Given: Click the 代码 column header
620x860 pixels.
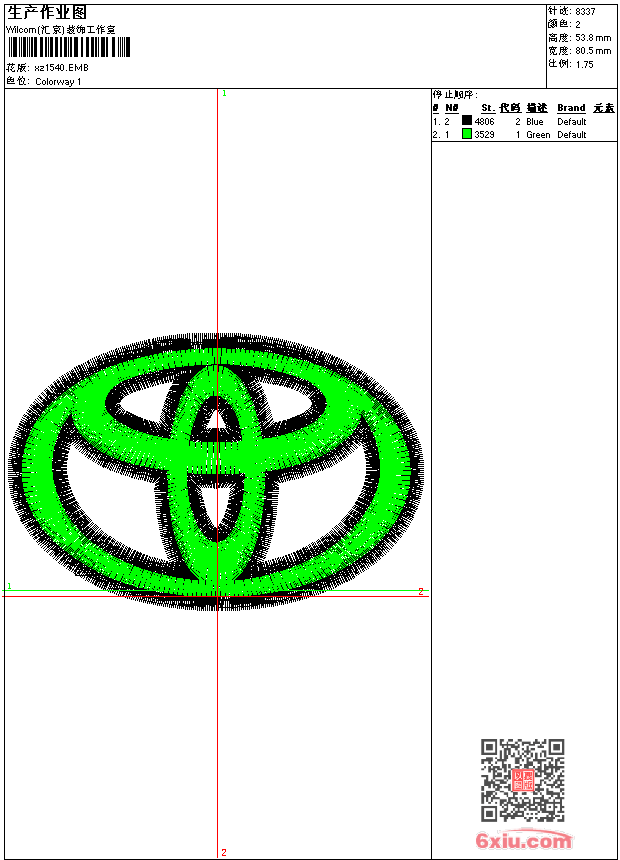Looking at the screenshot, I should [510, 108].
